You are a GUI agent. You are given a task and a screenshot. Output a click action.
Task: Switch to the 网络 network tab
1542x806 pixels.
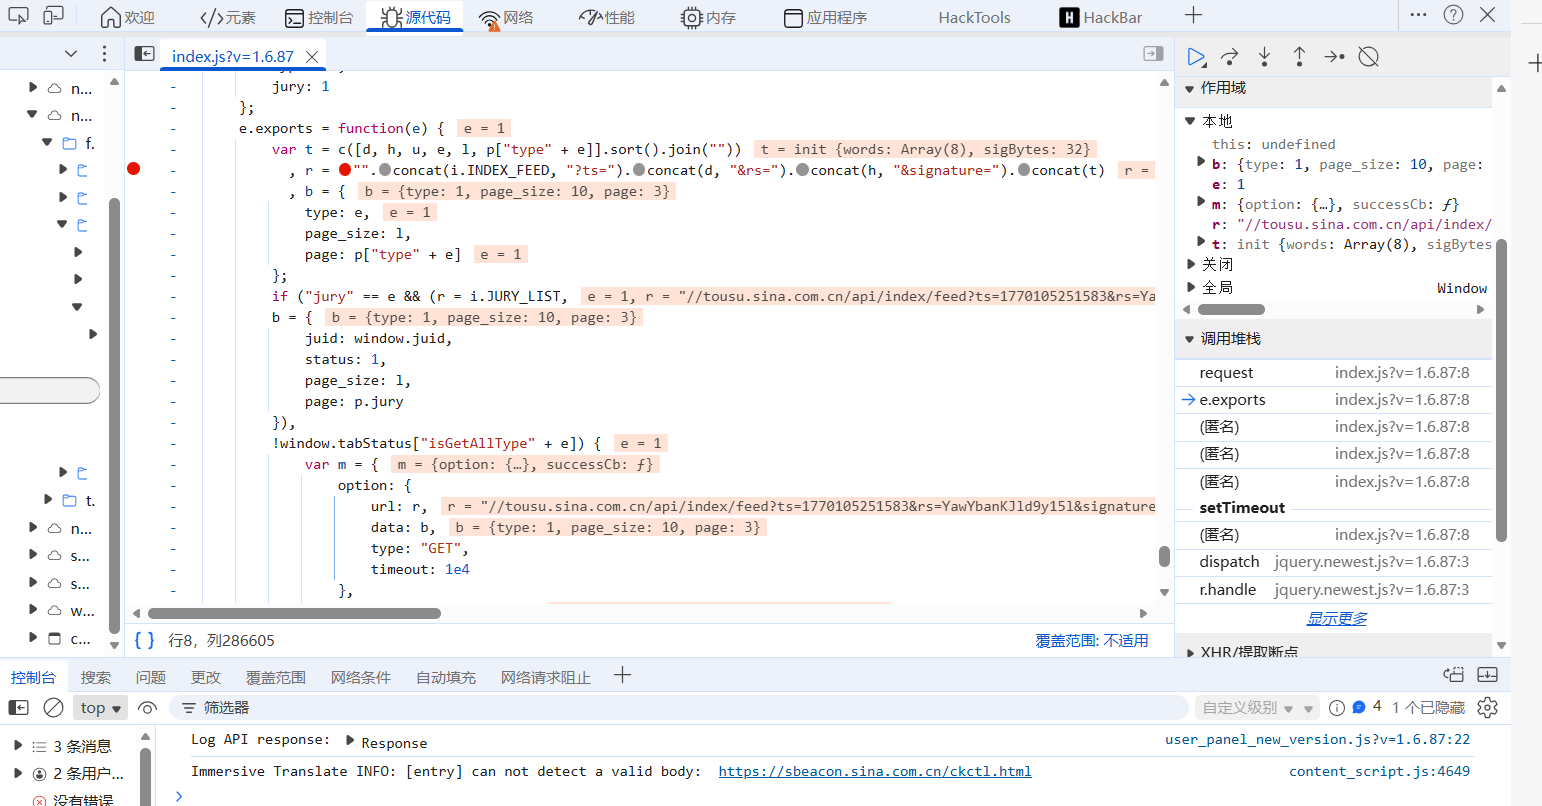[x=506, y=17]
